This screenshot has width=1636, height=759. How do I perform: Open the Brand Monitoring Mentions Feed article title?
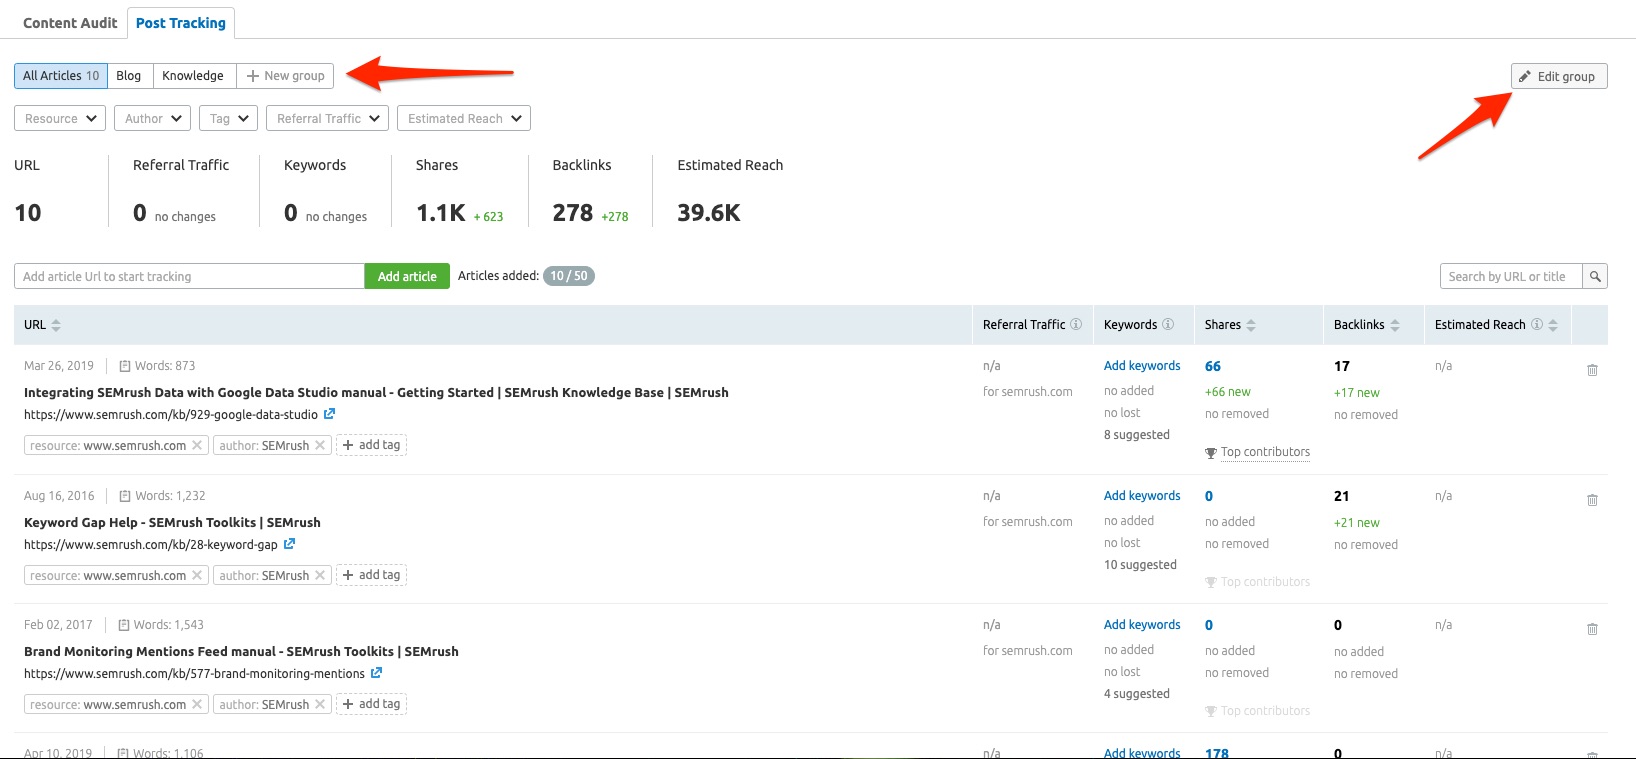click(241, 651)
